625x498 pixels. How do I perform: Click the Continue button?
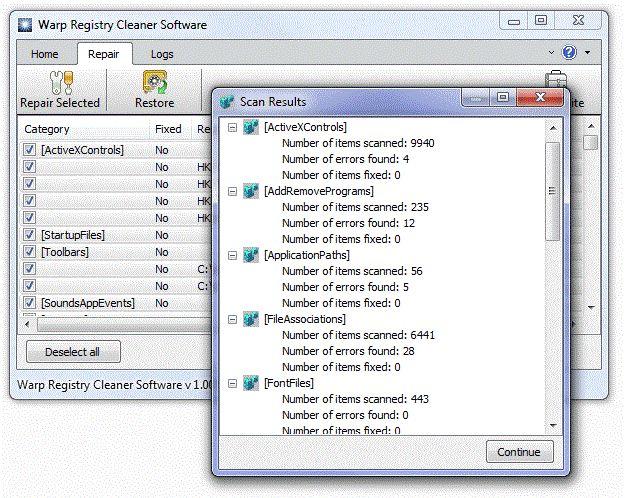pos(519,452)
